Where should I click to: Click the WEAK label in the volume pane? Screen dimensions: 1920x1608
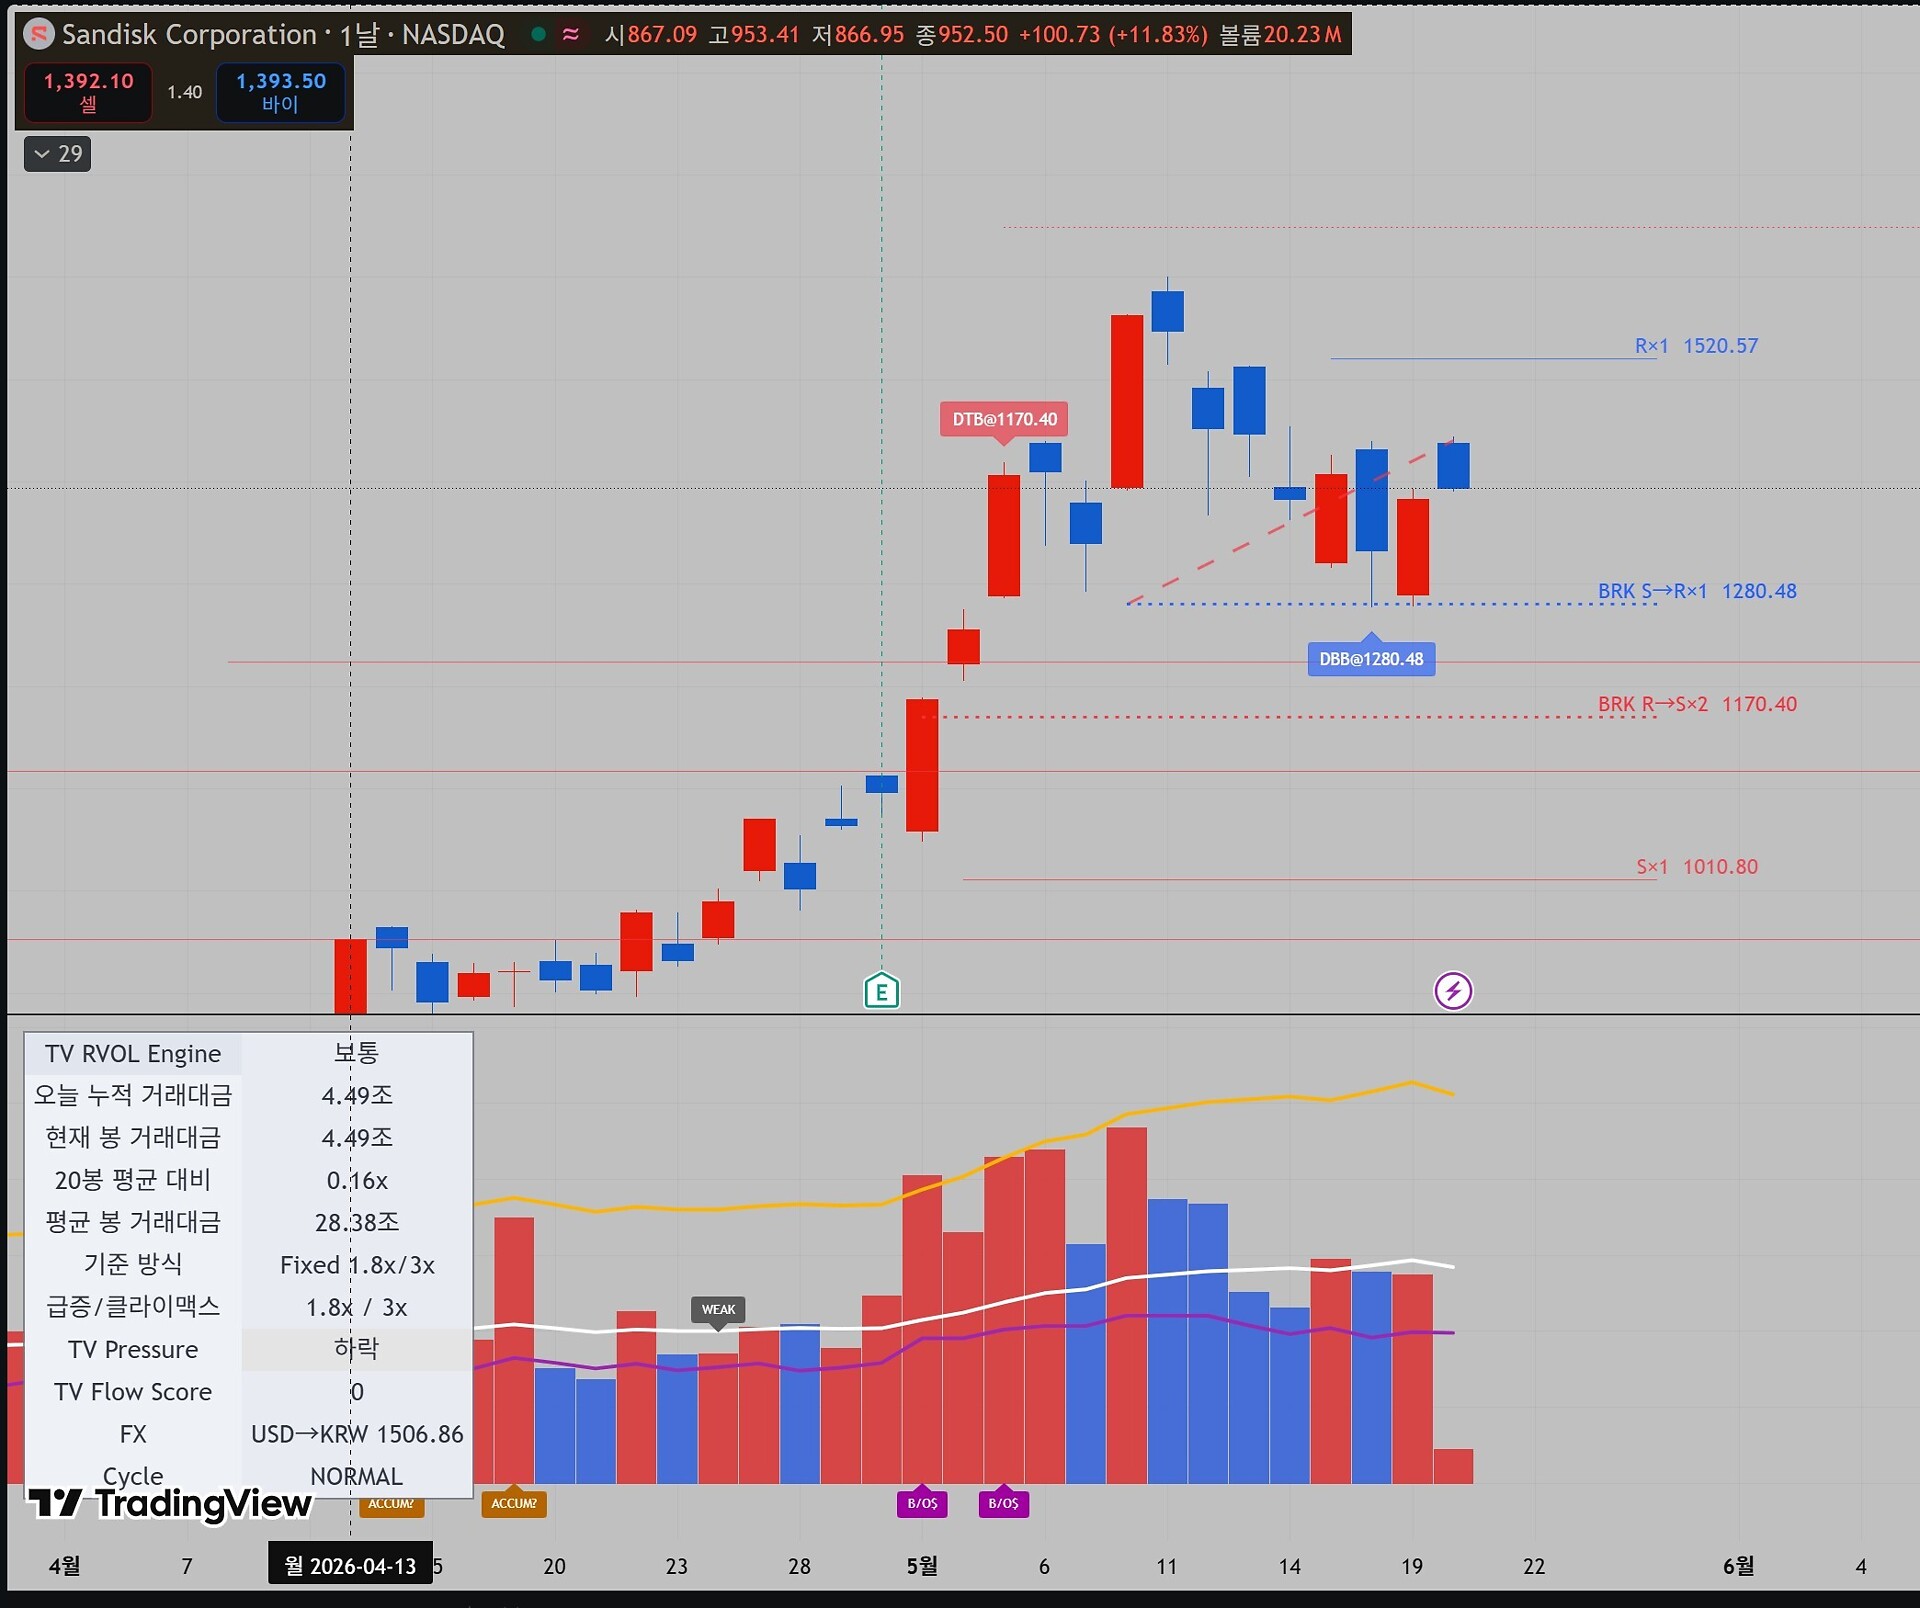[x=718, y=1310]
